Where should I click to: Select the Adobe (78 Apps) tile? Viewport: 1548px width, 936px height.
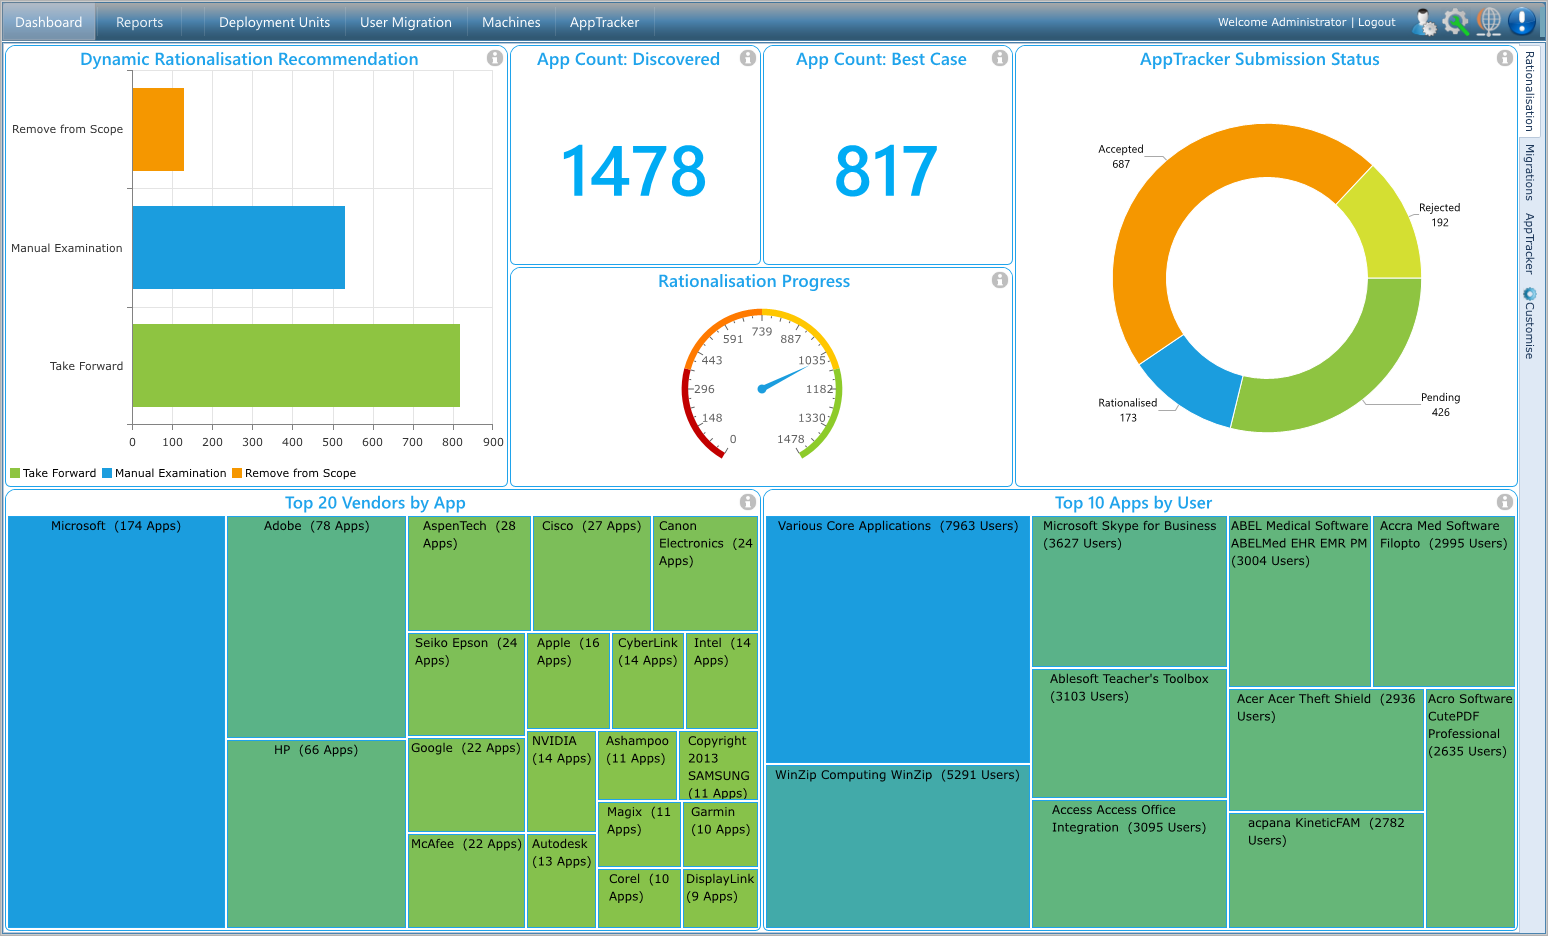316,627
